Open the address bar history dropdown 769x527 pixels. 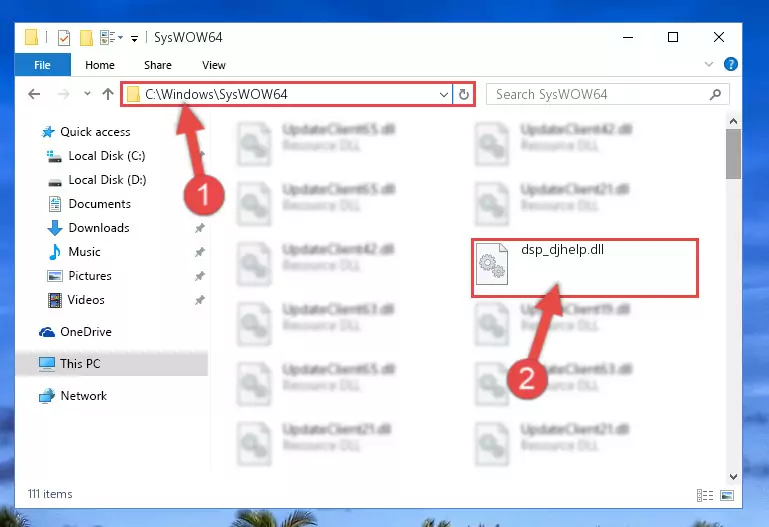[444, 94]
